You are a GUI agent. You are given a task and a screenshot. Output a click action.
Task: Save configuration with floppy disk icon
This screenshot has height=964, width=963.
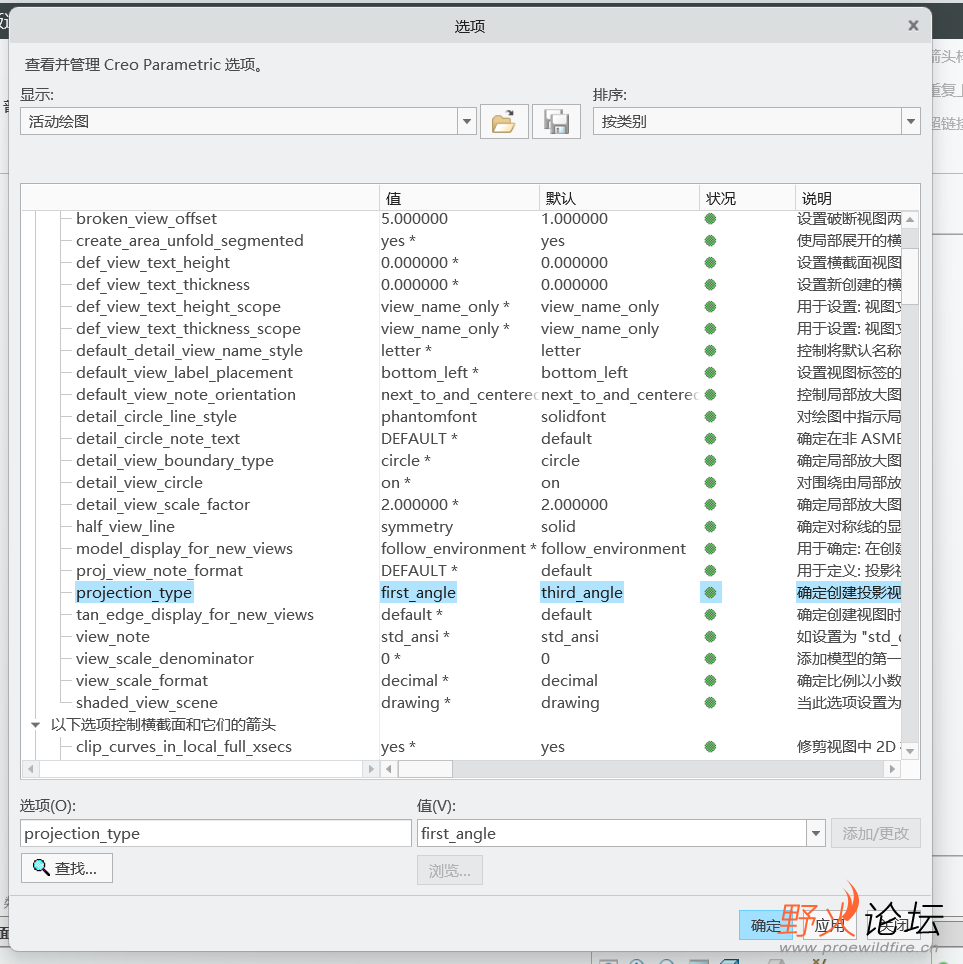556,122
